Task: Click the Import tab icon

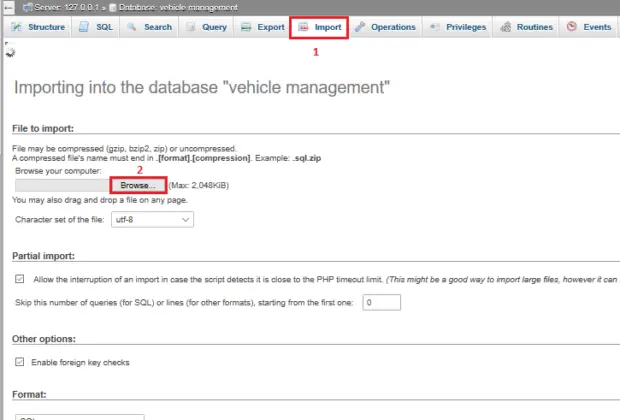Action: [x=303, y=27]
